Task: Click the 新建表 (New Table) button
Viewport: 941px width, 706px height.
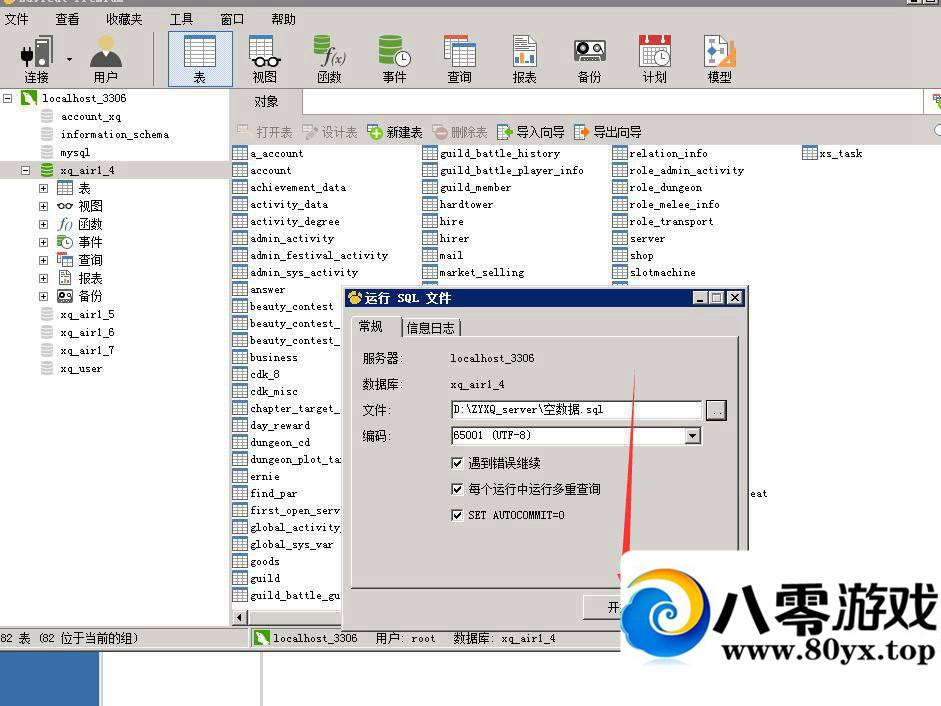Action: (395, 132)
